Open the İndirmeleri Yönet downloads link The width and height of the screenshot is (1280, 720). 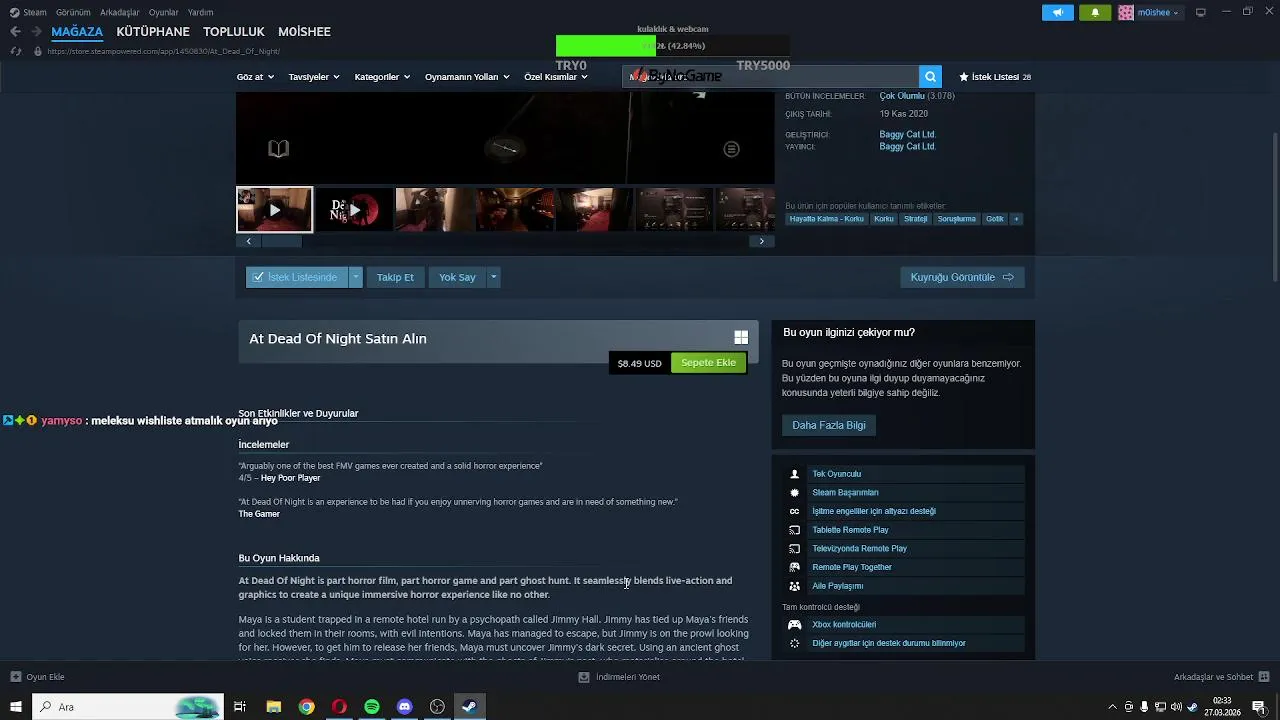tap(619, 677)
